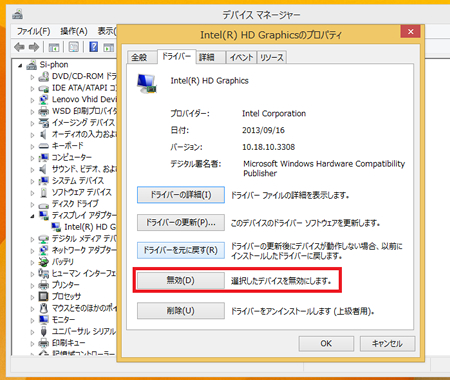Expand the IDE ATA/ATAPI node
This screenshot has width=450, height=380.
click(32, 89)
